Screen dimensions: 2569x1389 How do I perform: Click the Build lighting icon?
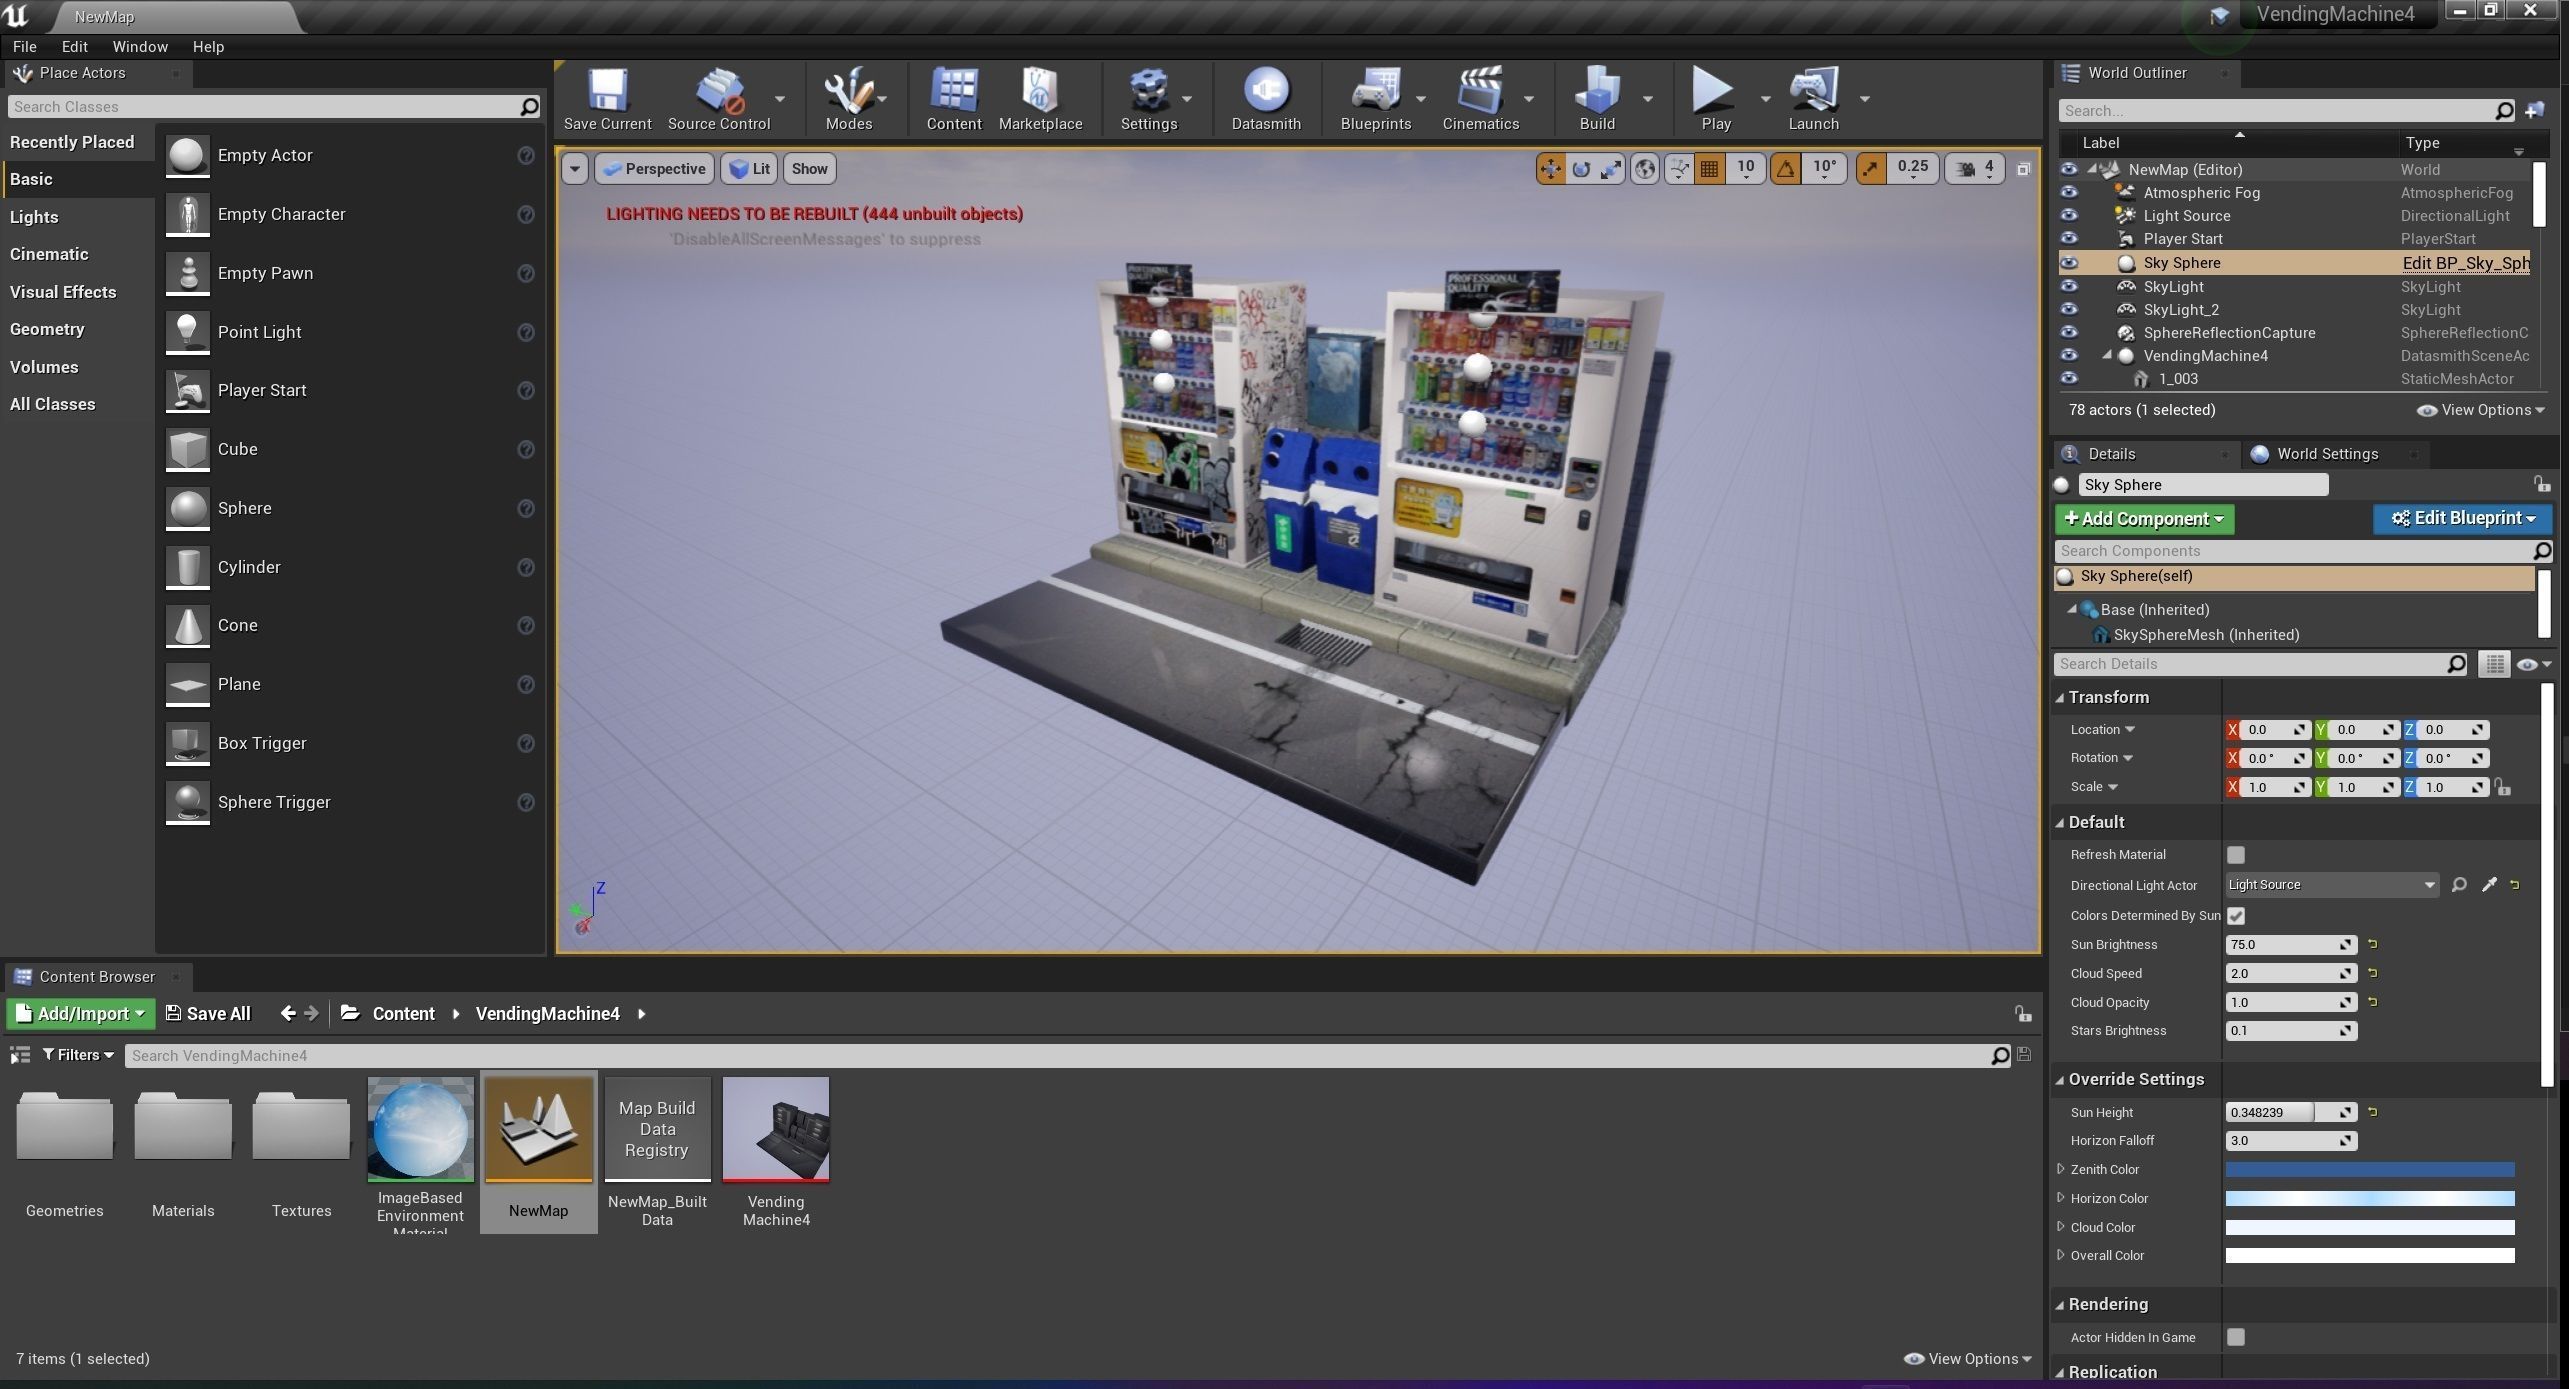(1597, 99)
